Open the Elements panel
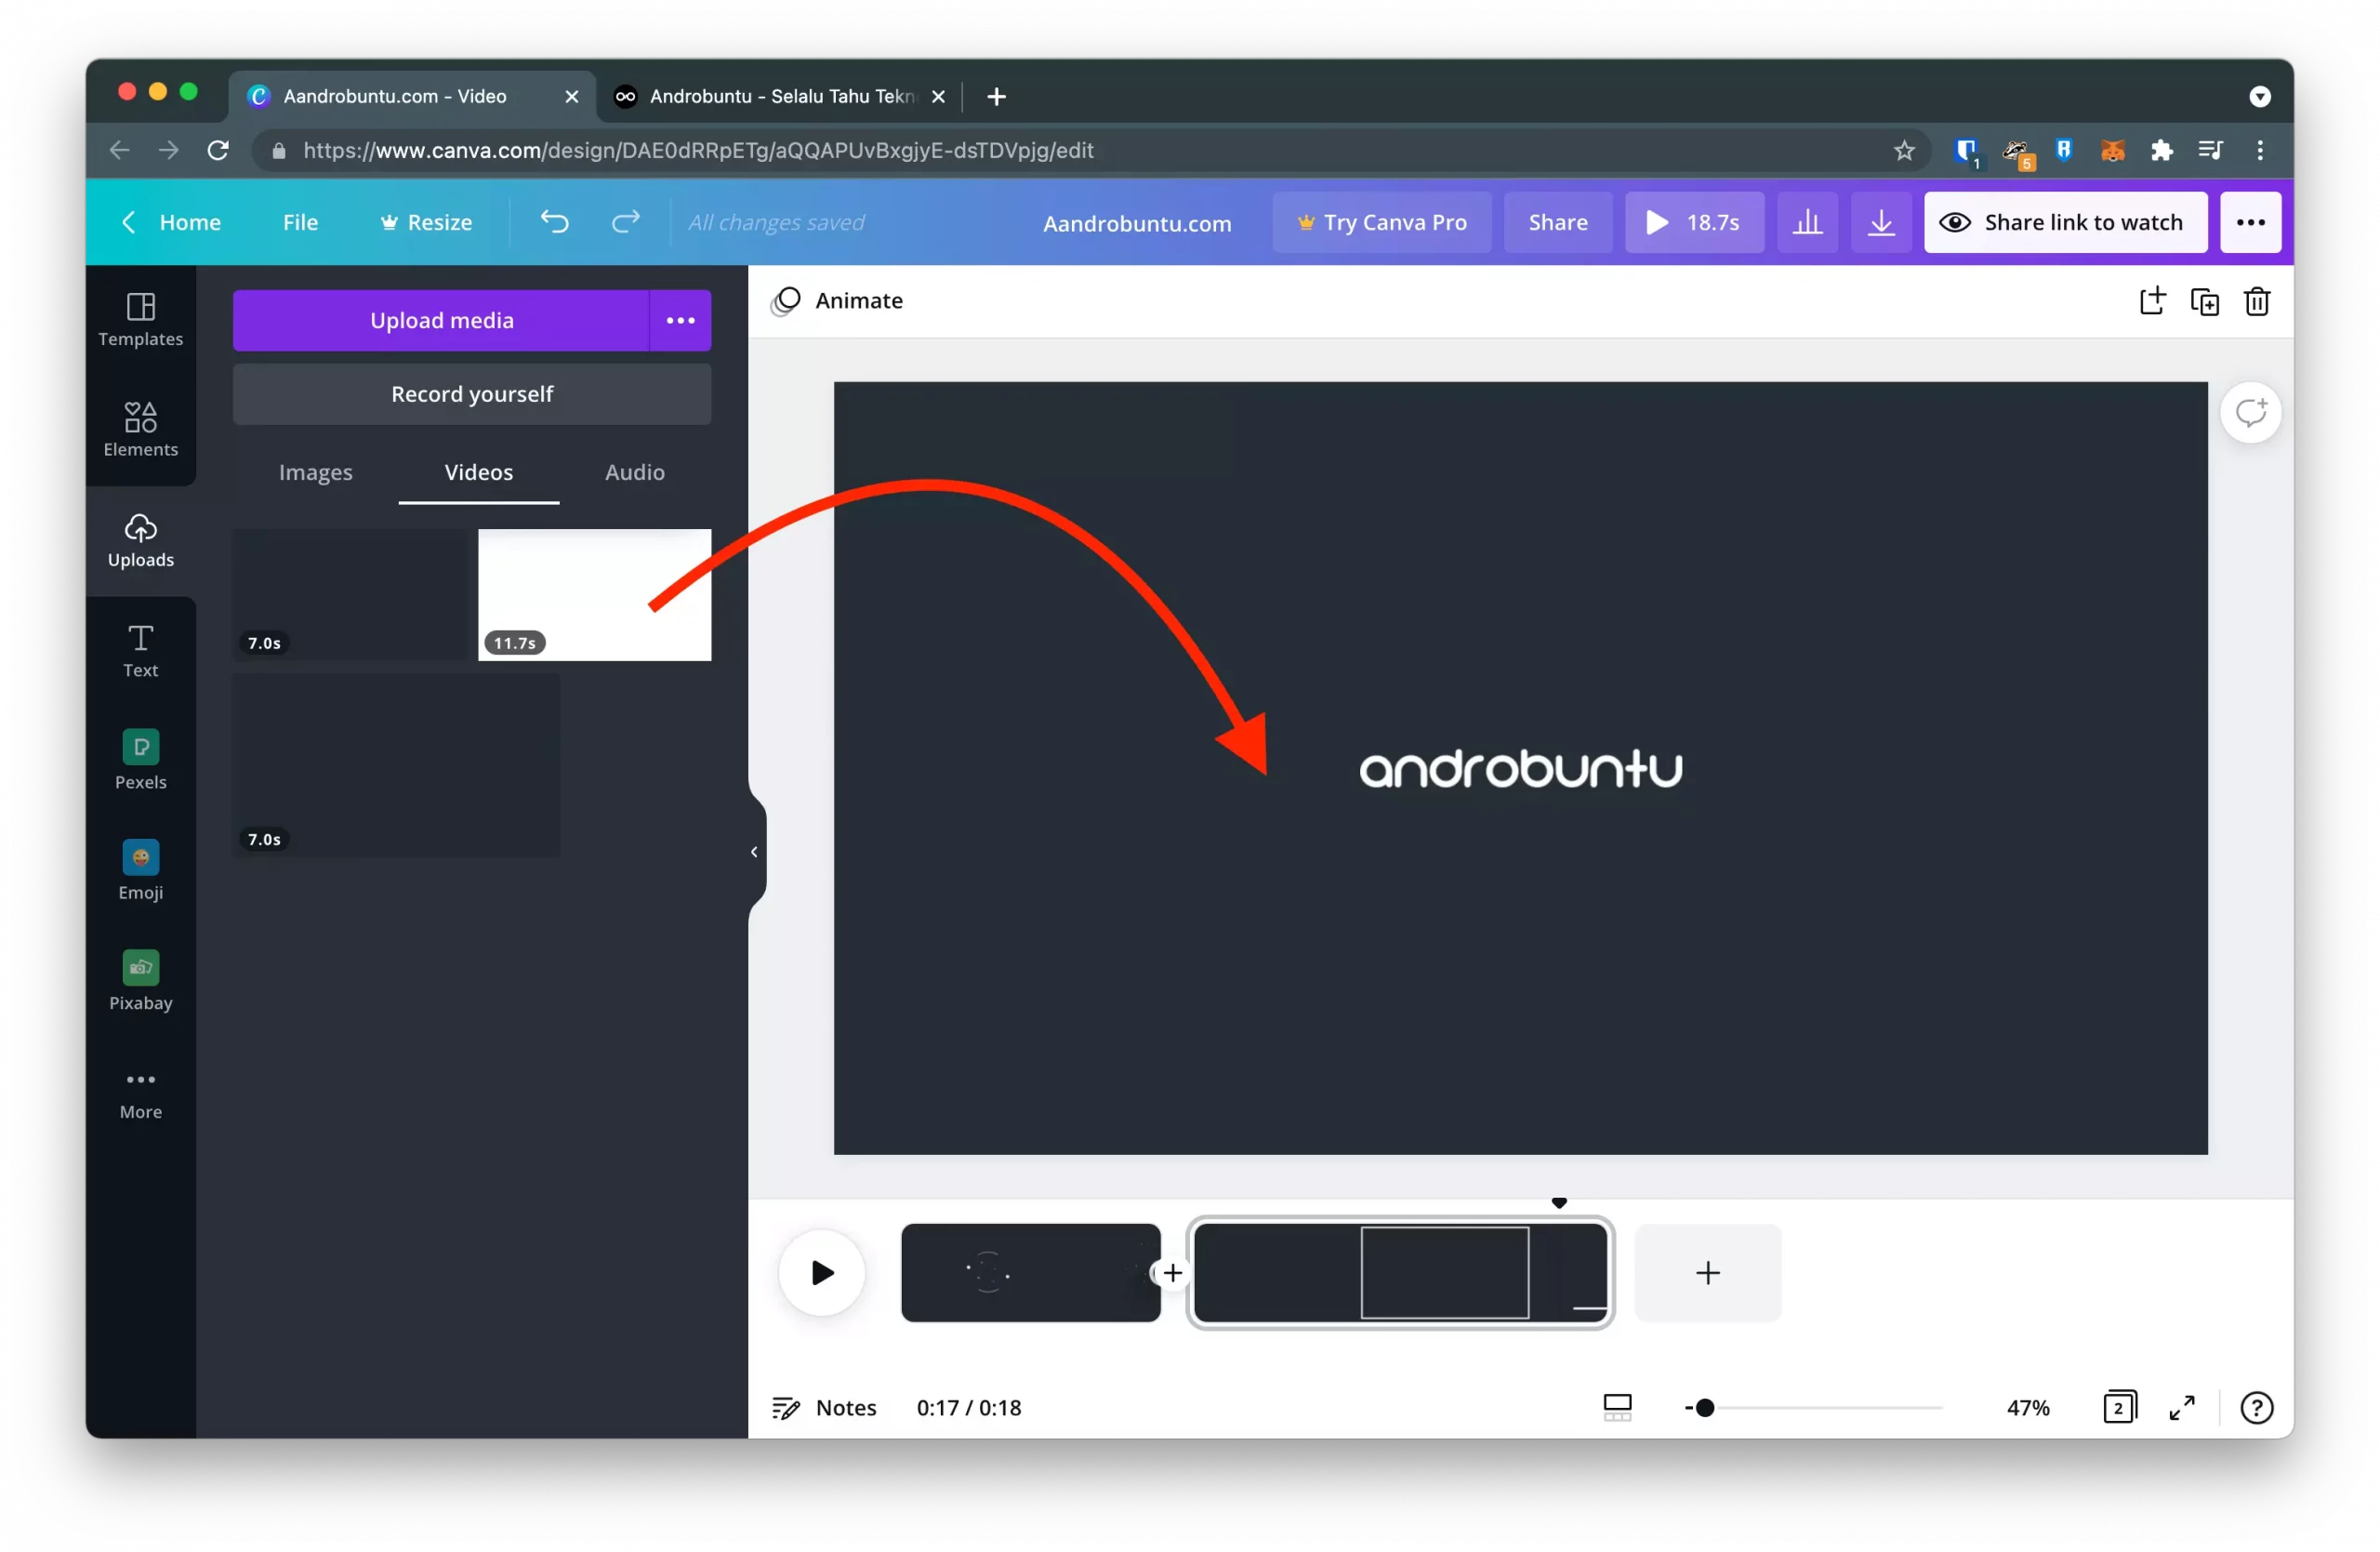The width and height of the screenshot is (2380, 1552). 140,430
